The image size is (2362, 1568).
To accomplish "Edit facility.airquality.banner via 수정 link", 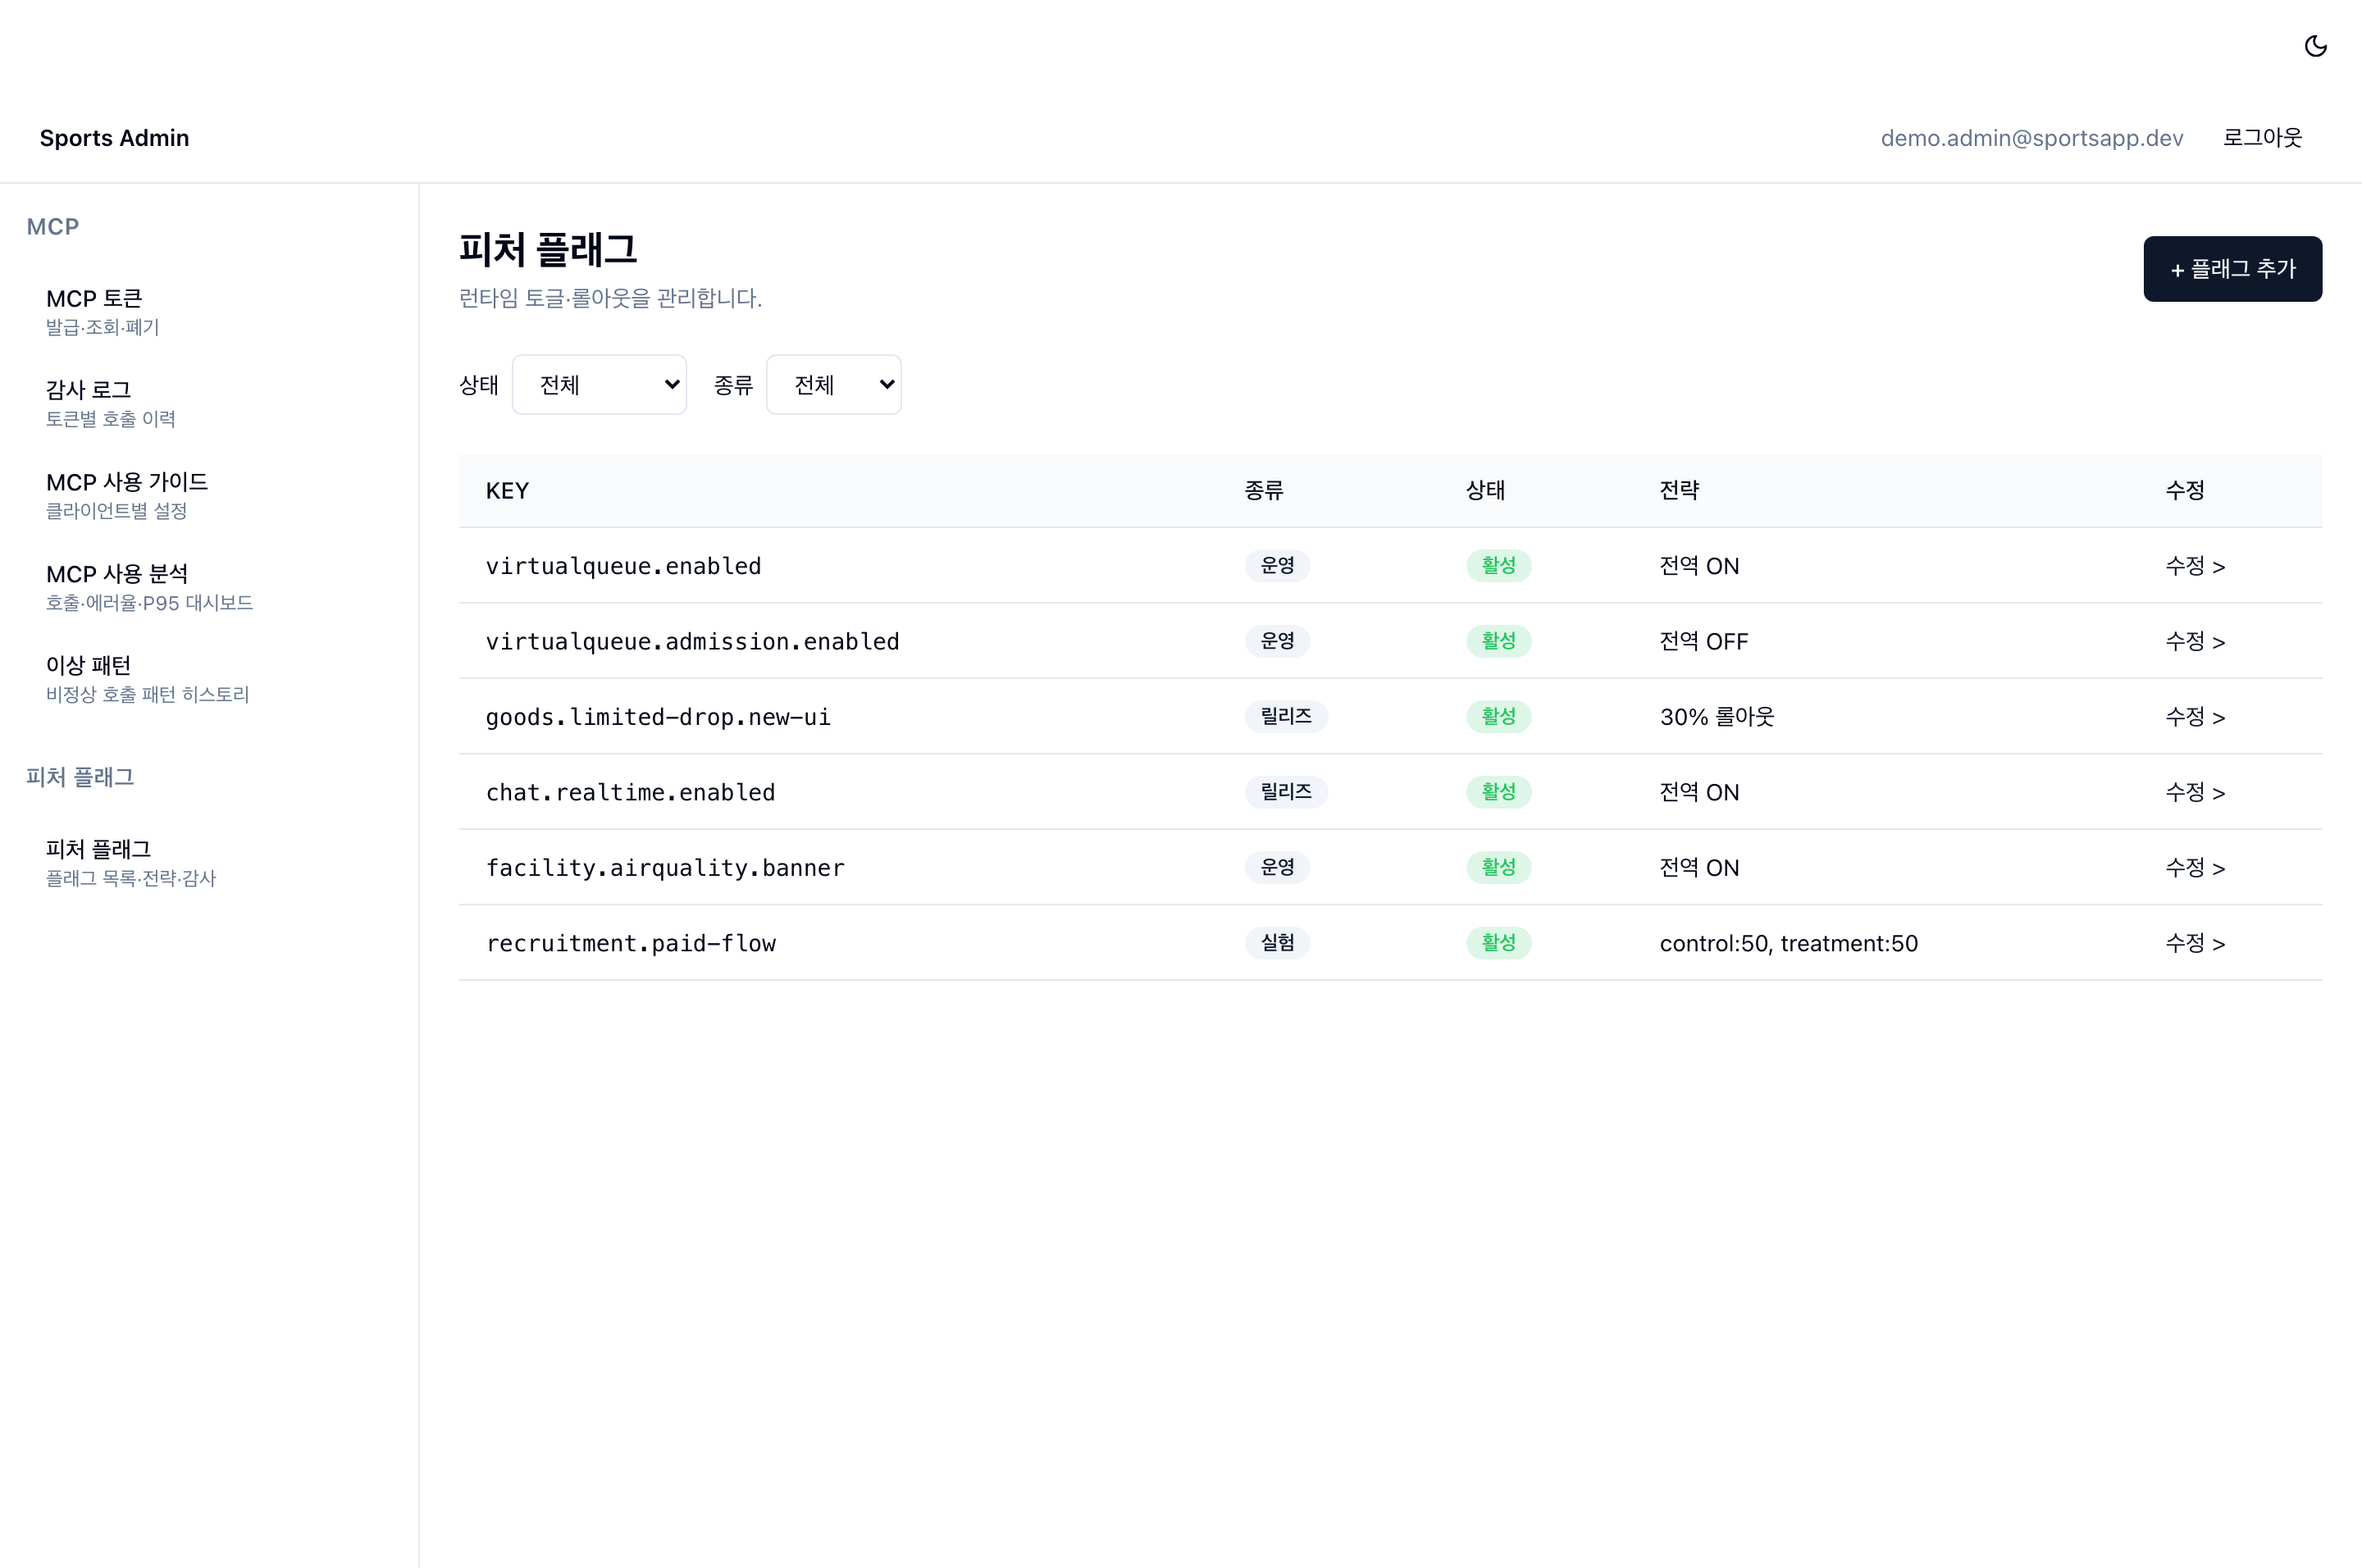I will point(2195,868).
